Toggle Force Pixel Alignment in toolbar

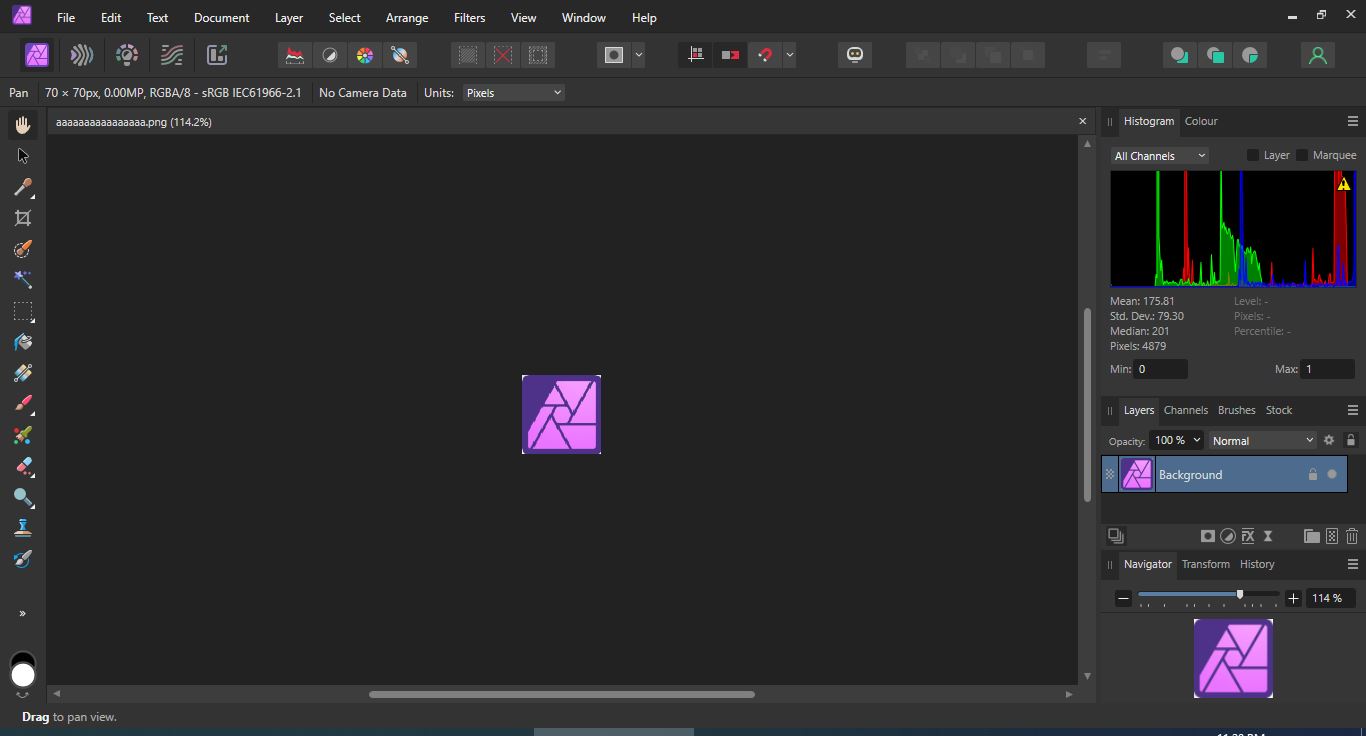point(696,55)
